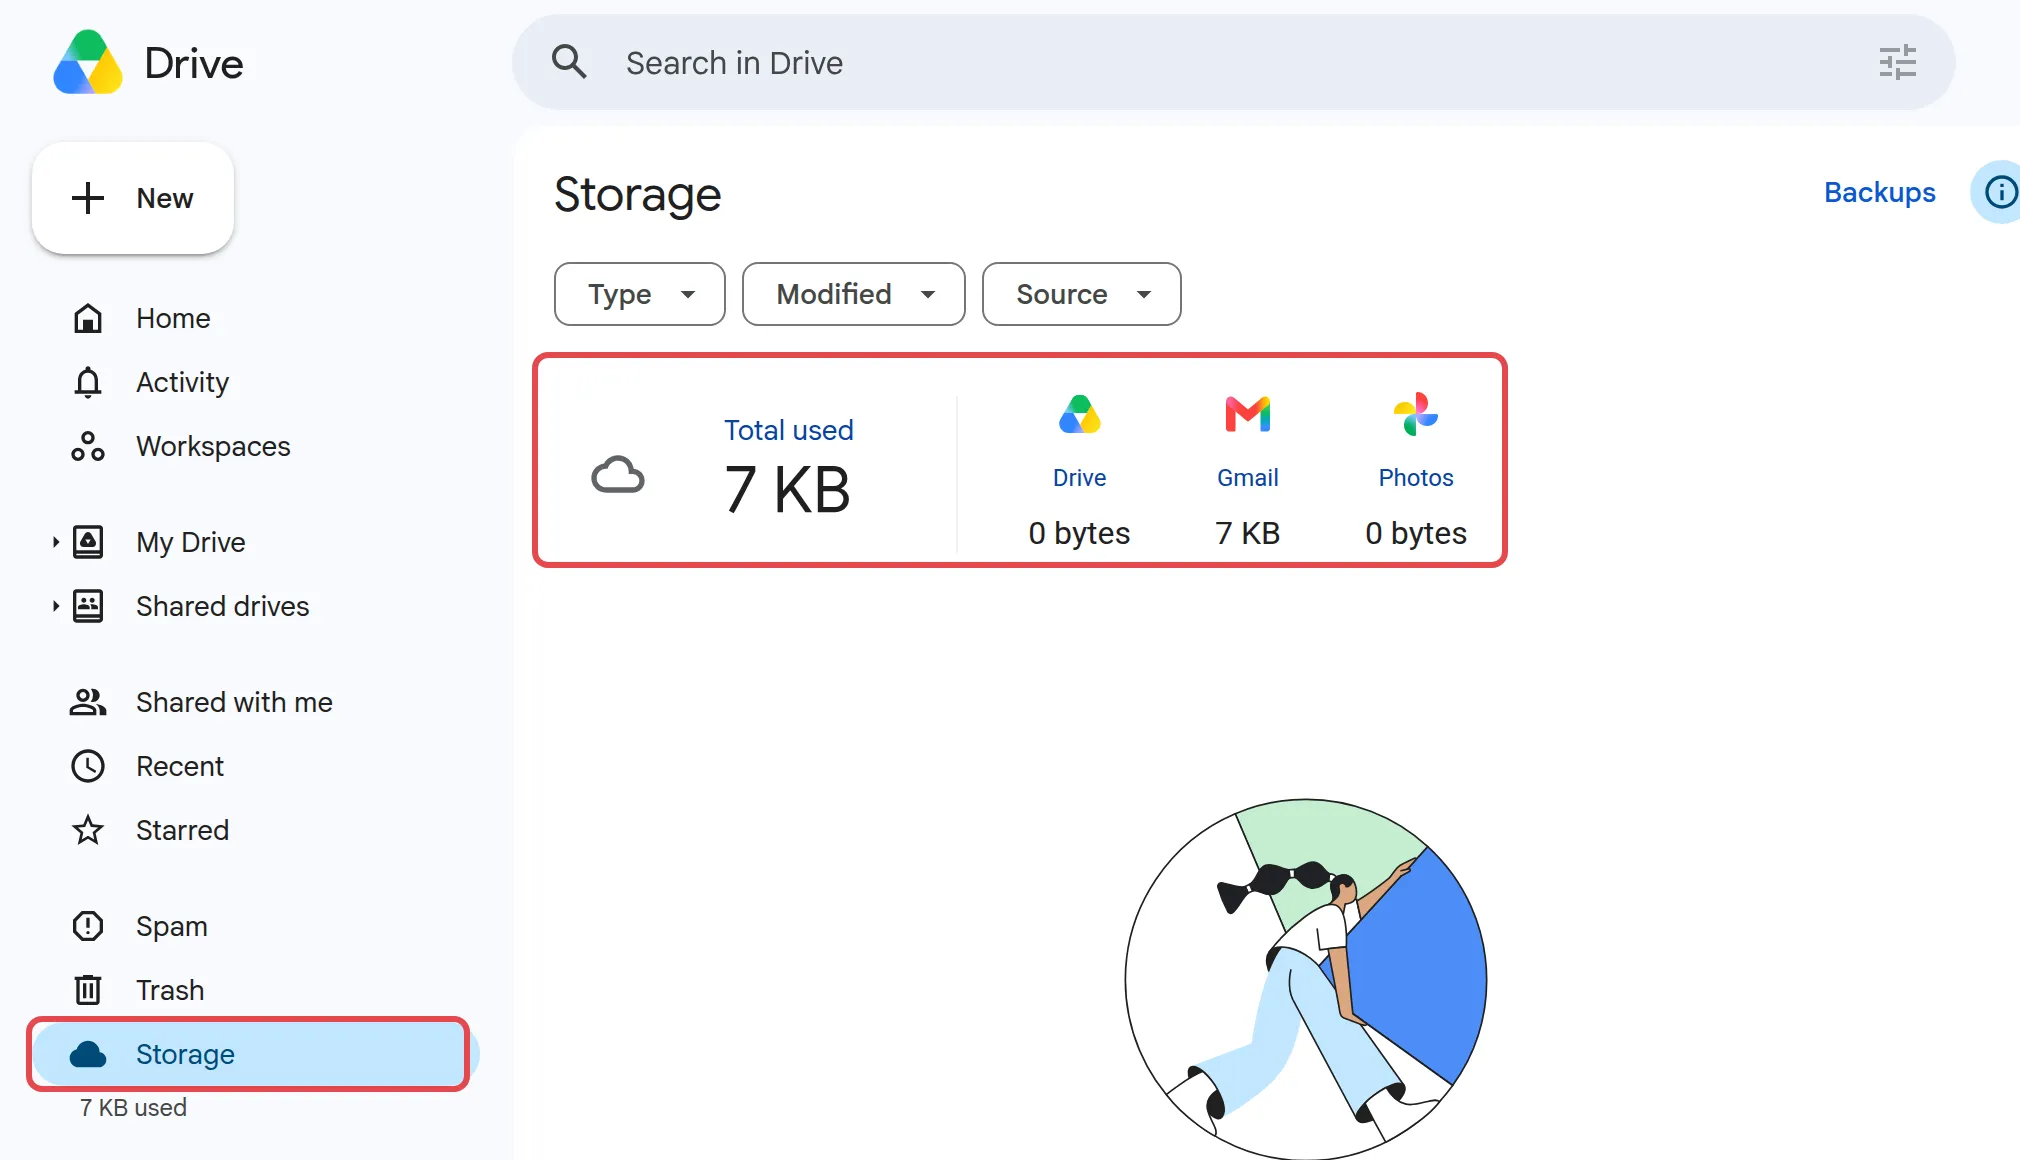Click the Drive icon in storage summary
The image size is (2020, 1160).
click(1080, 414)
